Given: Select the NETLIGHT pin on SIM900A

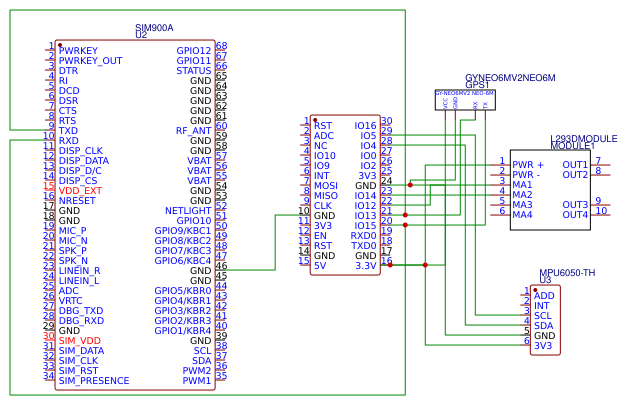Looking at the screenshot, I should [188, 210].
